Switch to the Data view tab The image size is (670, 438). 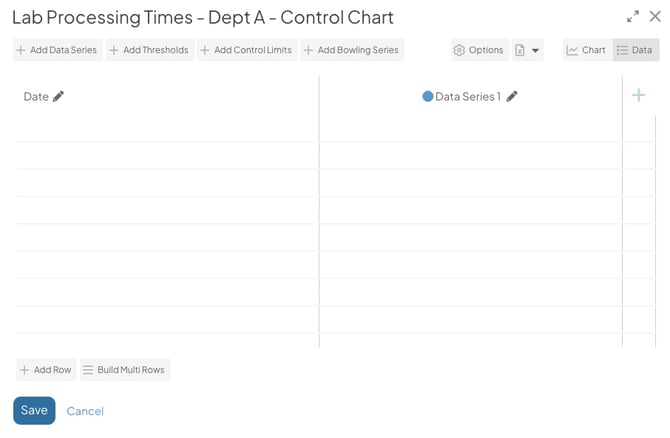636,50
